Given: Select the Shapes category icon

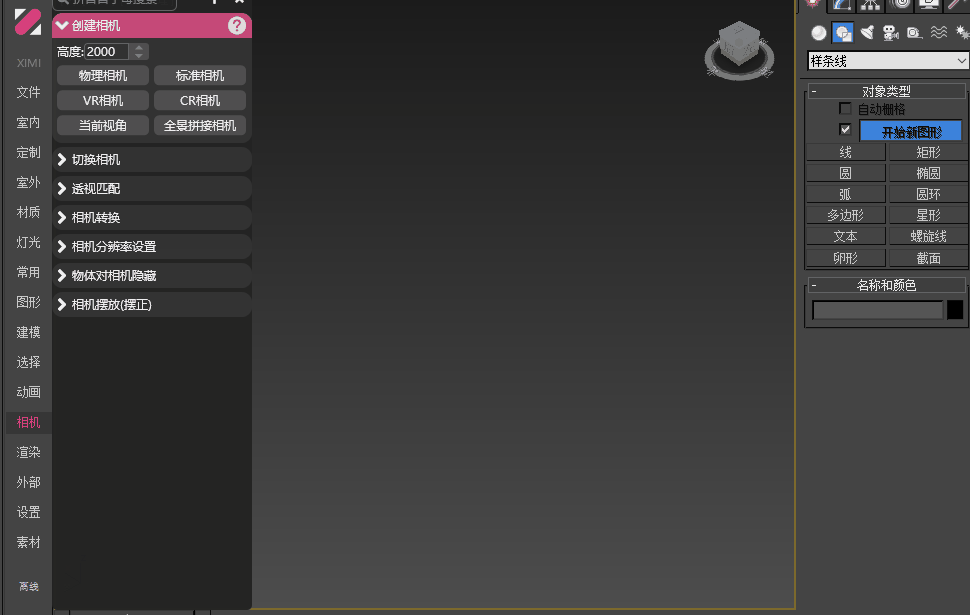Looking at the screenshot, I should (843, 33).
